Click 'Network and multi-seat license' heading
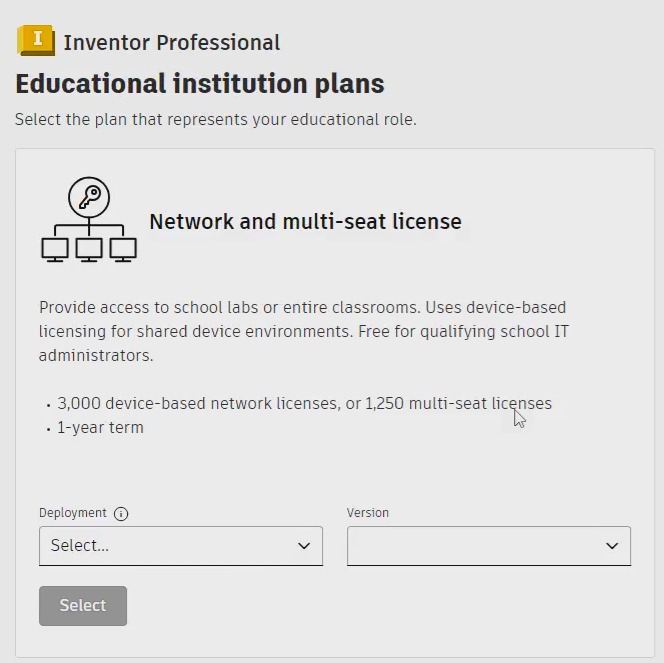This screenshot has height=663, width=664. [305, 221]
